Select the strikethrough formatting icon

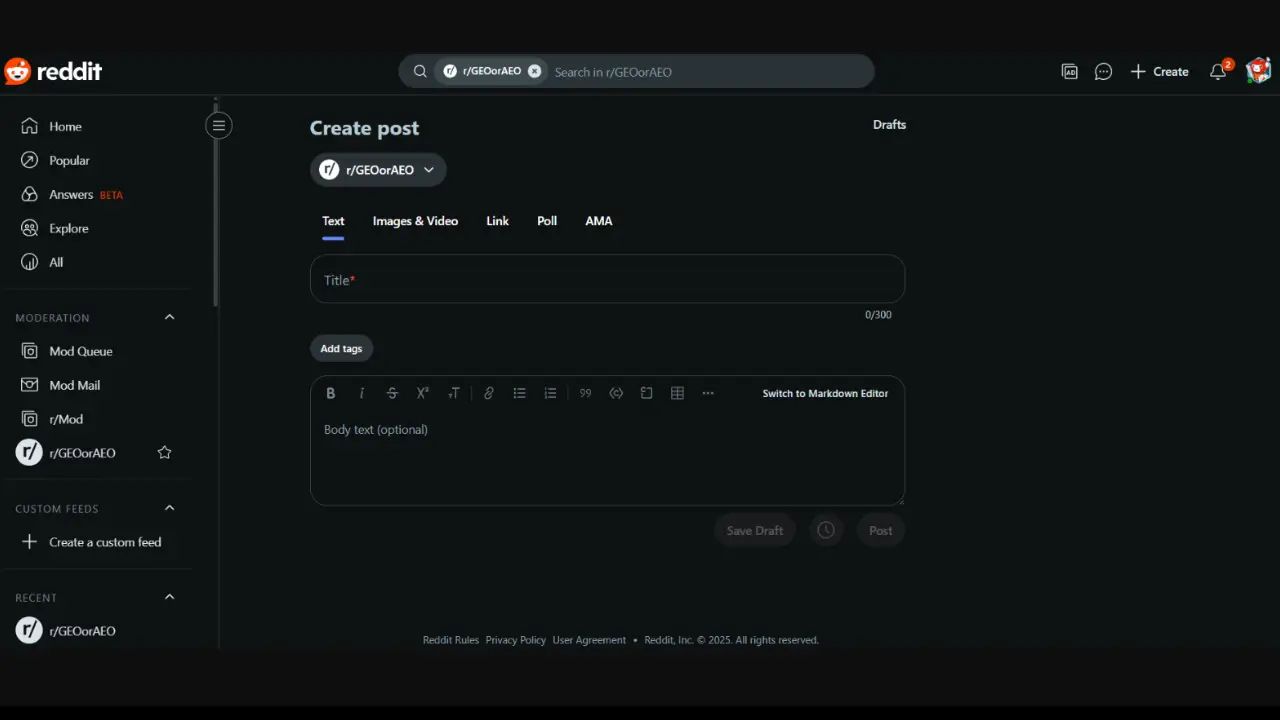click(392, 393)
